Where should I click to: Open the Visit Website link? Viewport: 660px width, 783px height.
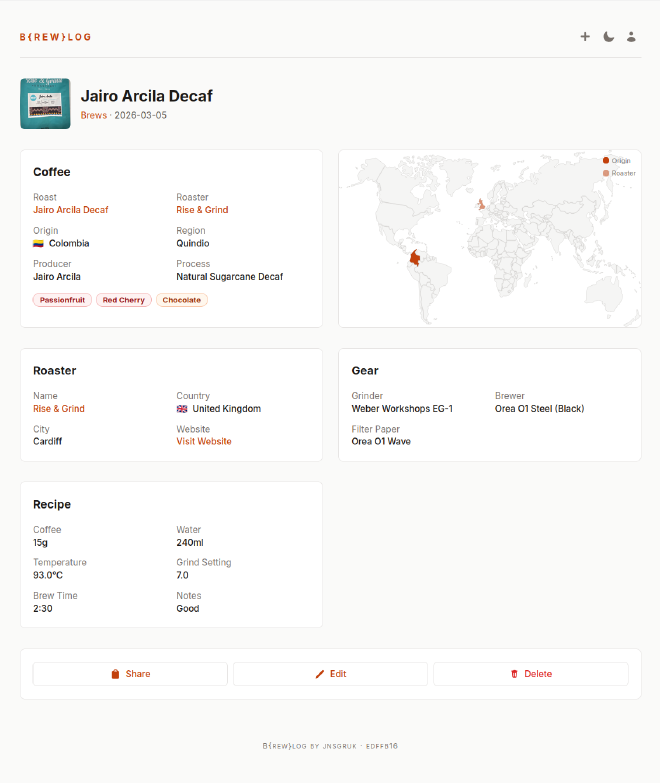click(203, 441)
